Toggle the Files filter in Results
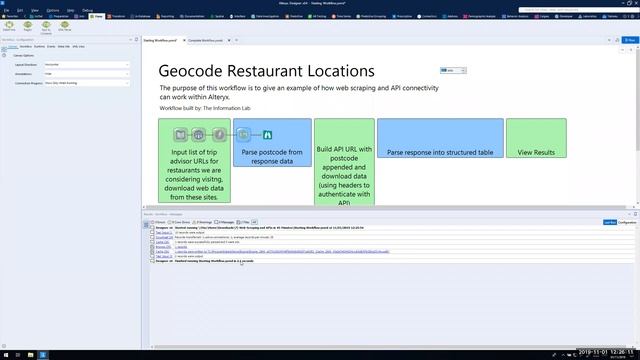This screenshot has height=360, width=640. (x=243, y=222)
